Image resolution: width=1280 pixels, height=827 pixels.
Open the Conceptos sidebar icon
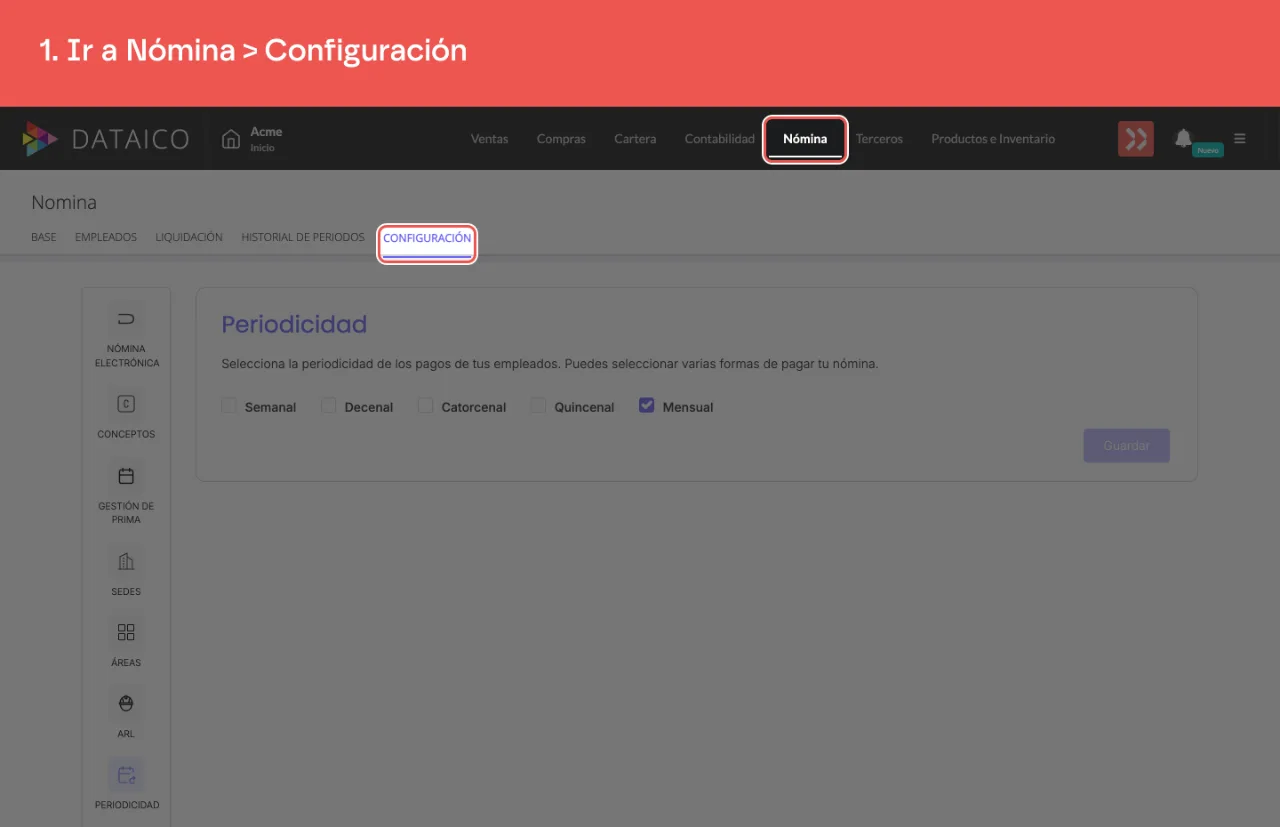126,404
